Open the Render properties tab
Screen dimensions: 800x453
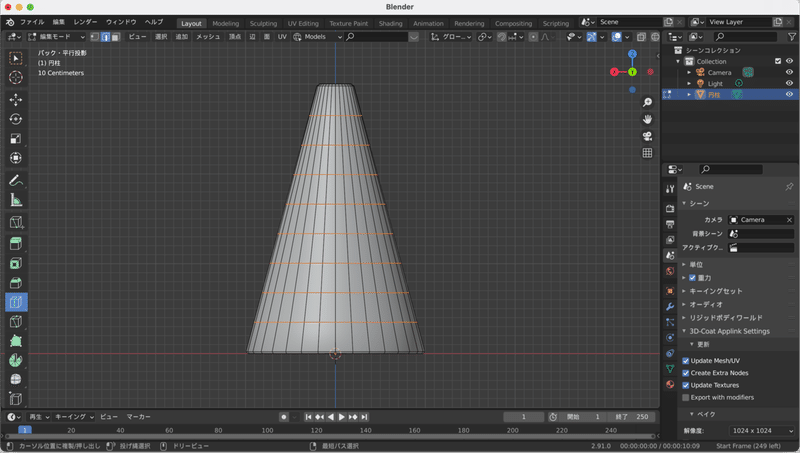point(670,209)
